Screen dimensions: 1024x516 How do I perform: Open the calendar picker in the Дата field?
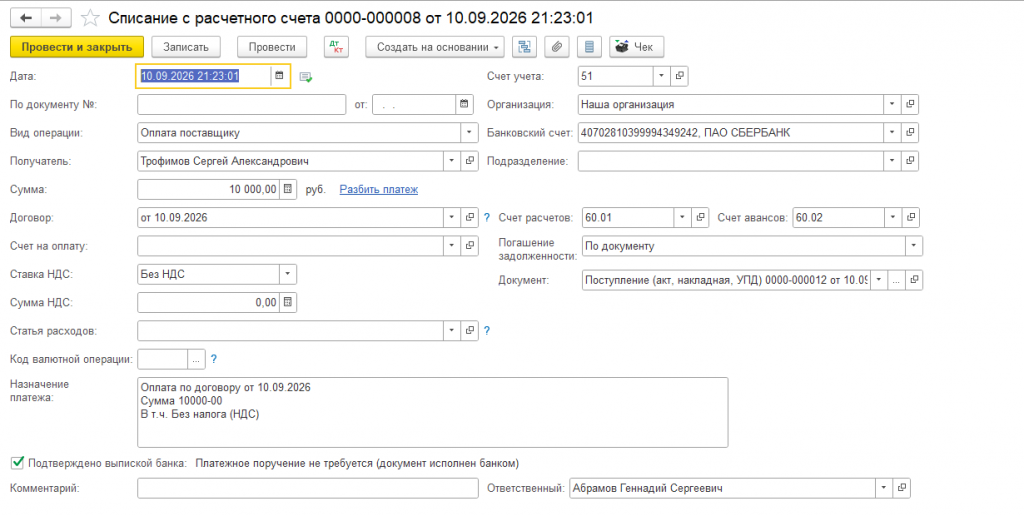pos(280,76)
